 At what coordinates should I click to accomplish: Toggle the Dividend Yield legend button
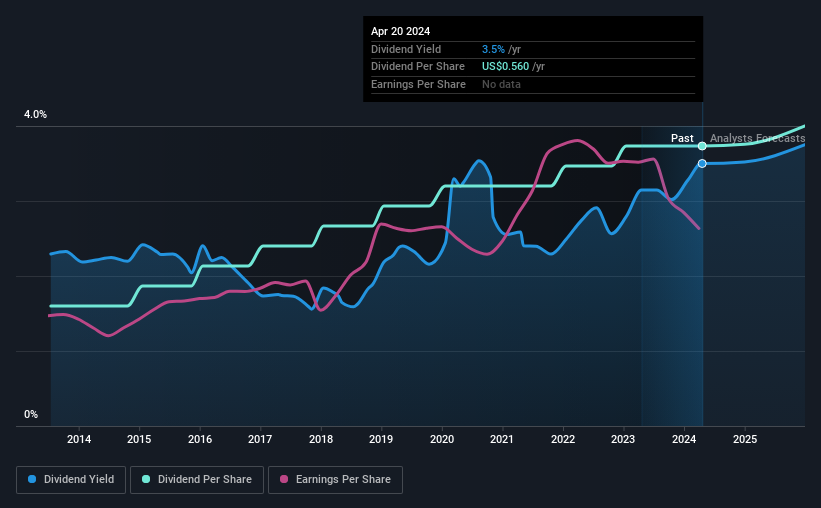[x=71, y=480]
